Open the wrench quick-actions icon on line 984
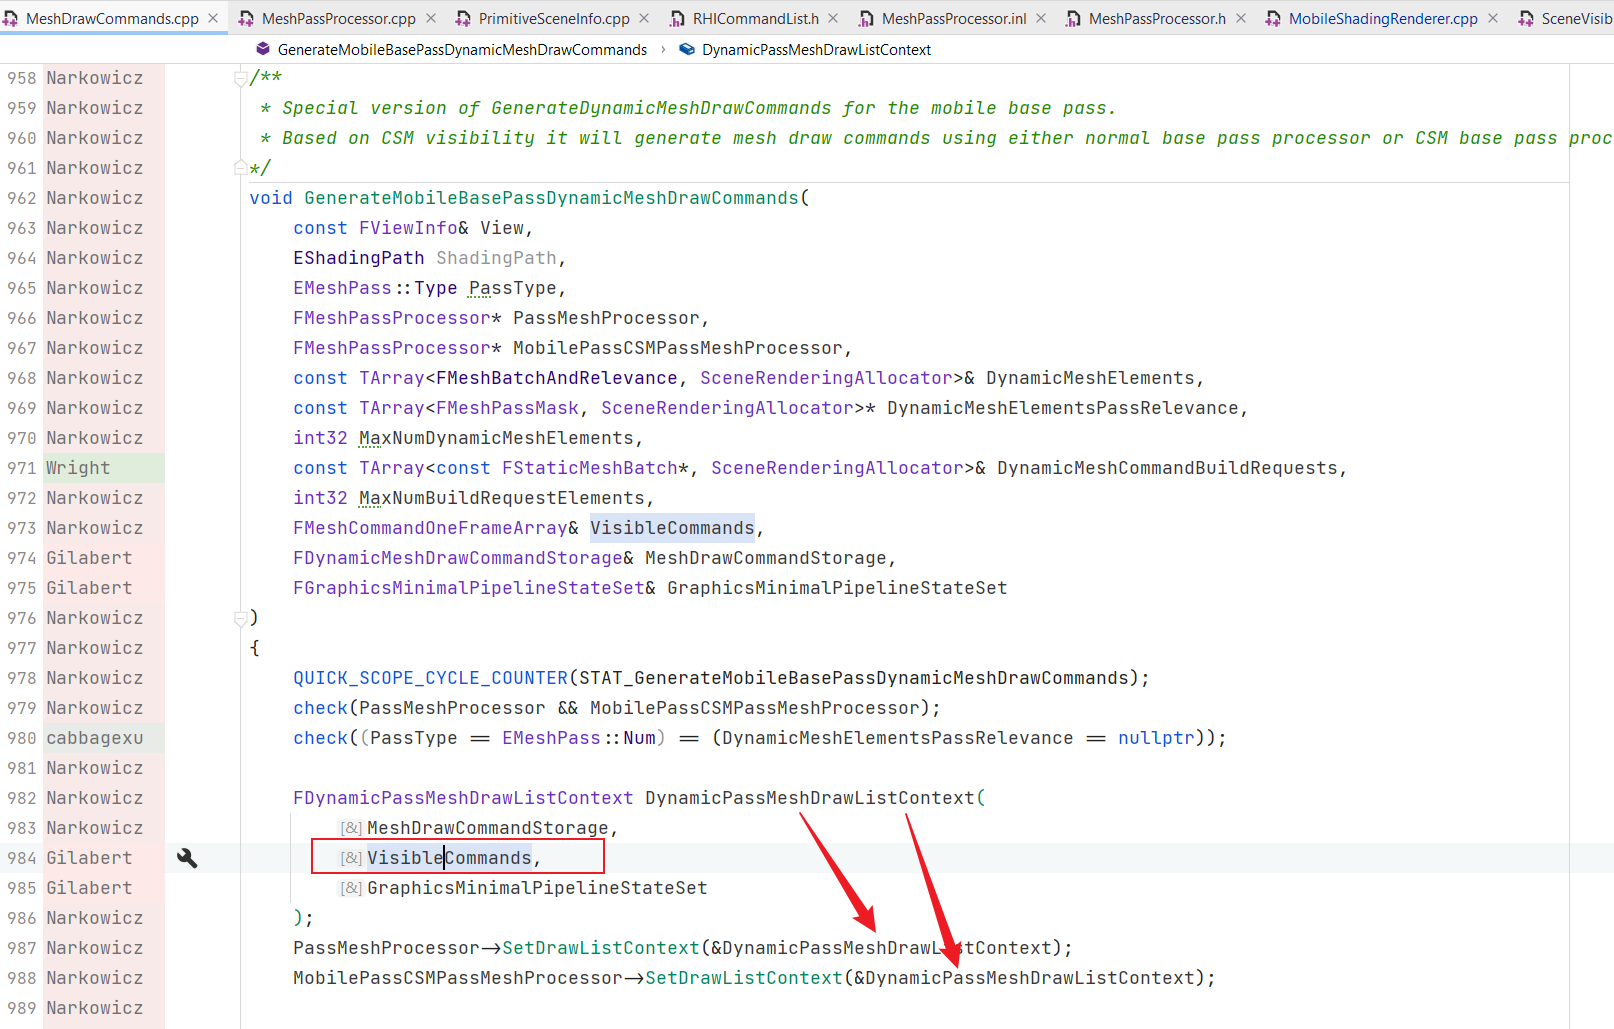 [x=187, y=858]
